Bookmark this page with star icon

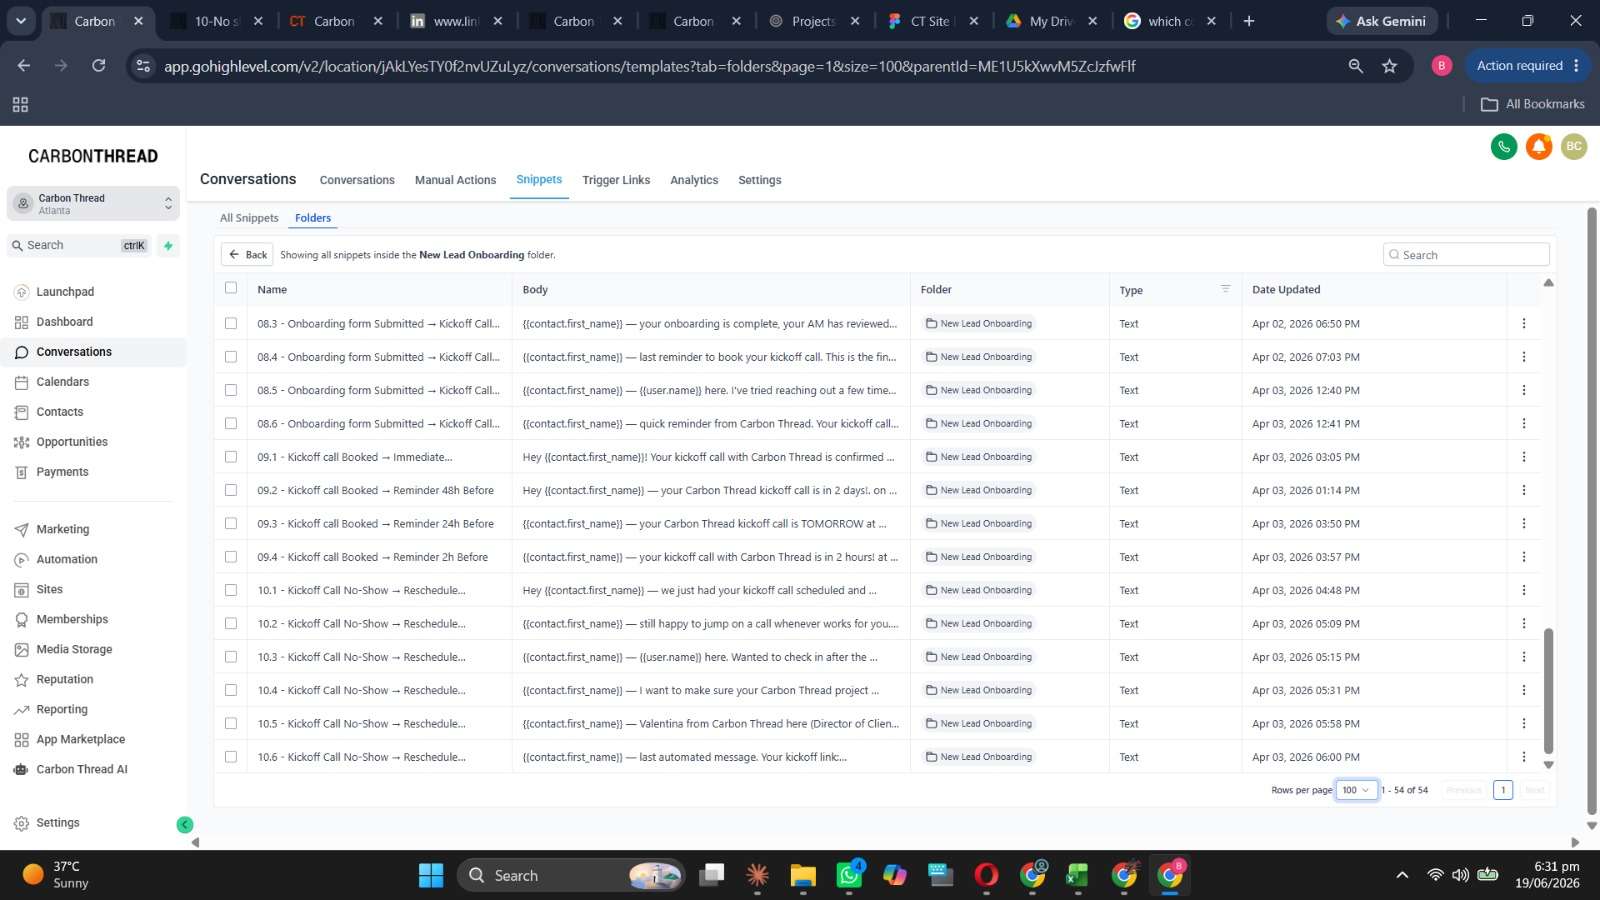click(x=1389, y=66)
